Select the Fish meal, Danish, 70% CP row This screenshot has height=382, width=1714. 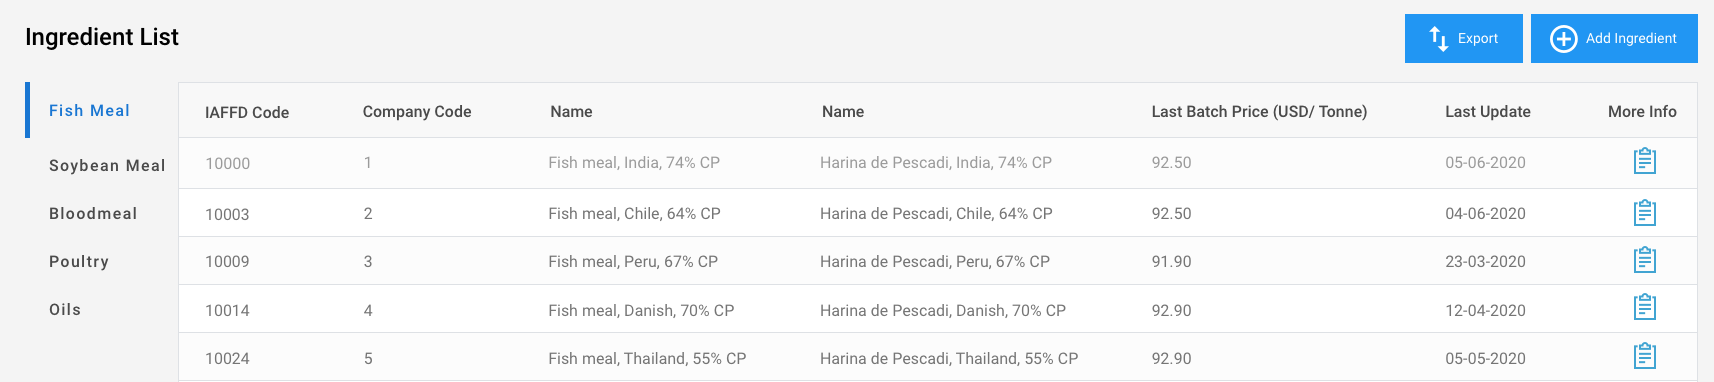938,309
